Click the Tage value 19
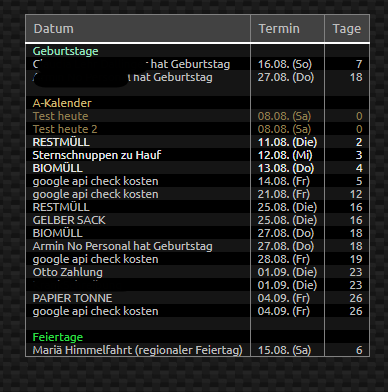This screenshot has width=388, height=392. click(356, 259)
